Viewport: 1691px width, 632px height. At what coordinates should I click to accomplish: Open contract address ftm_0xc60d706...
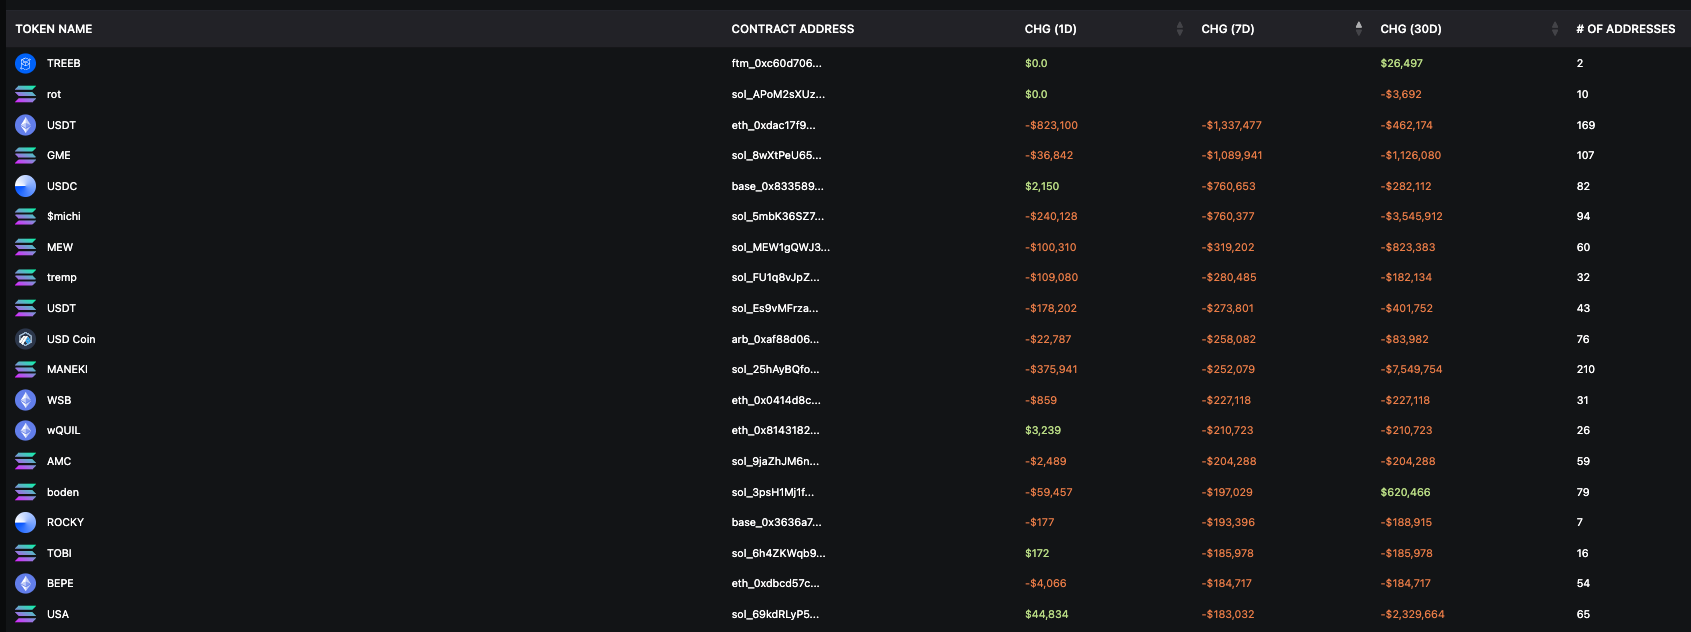776,63
